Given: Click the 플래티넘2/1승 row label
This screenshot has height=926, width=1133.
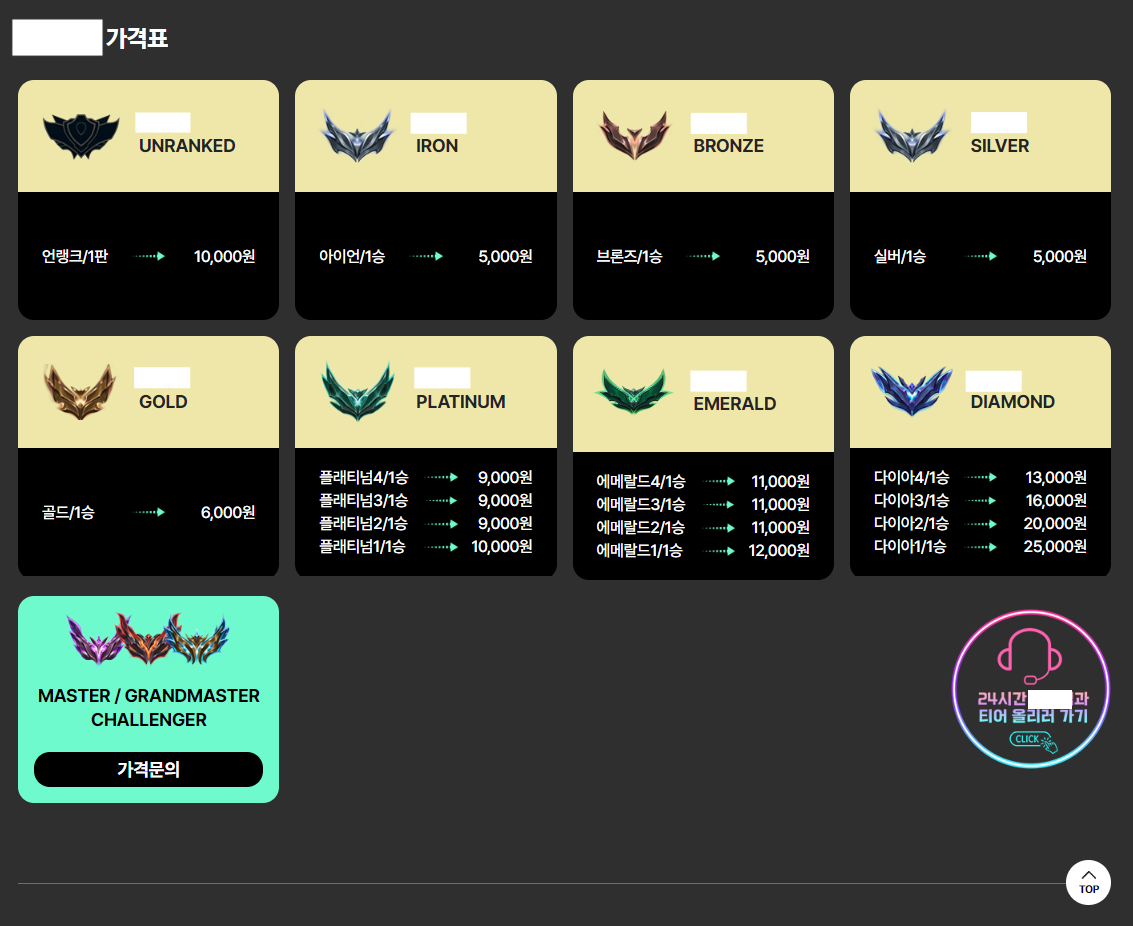Looking at the screenshot, I should (x=363, y=524).
